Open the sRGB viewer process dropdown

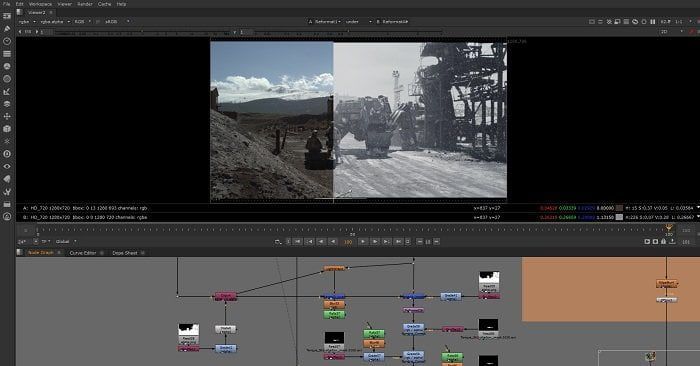tap(117, 21)
